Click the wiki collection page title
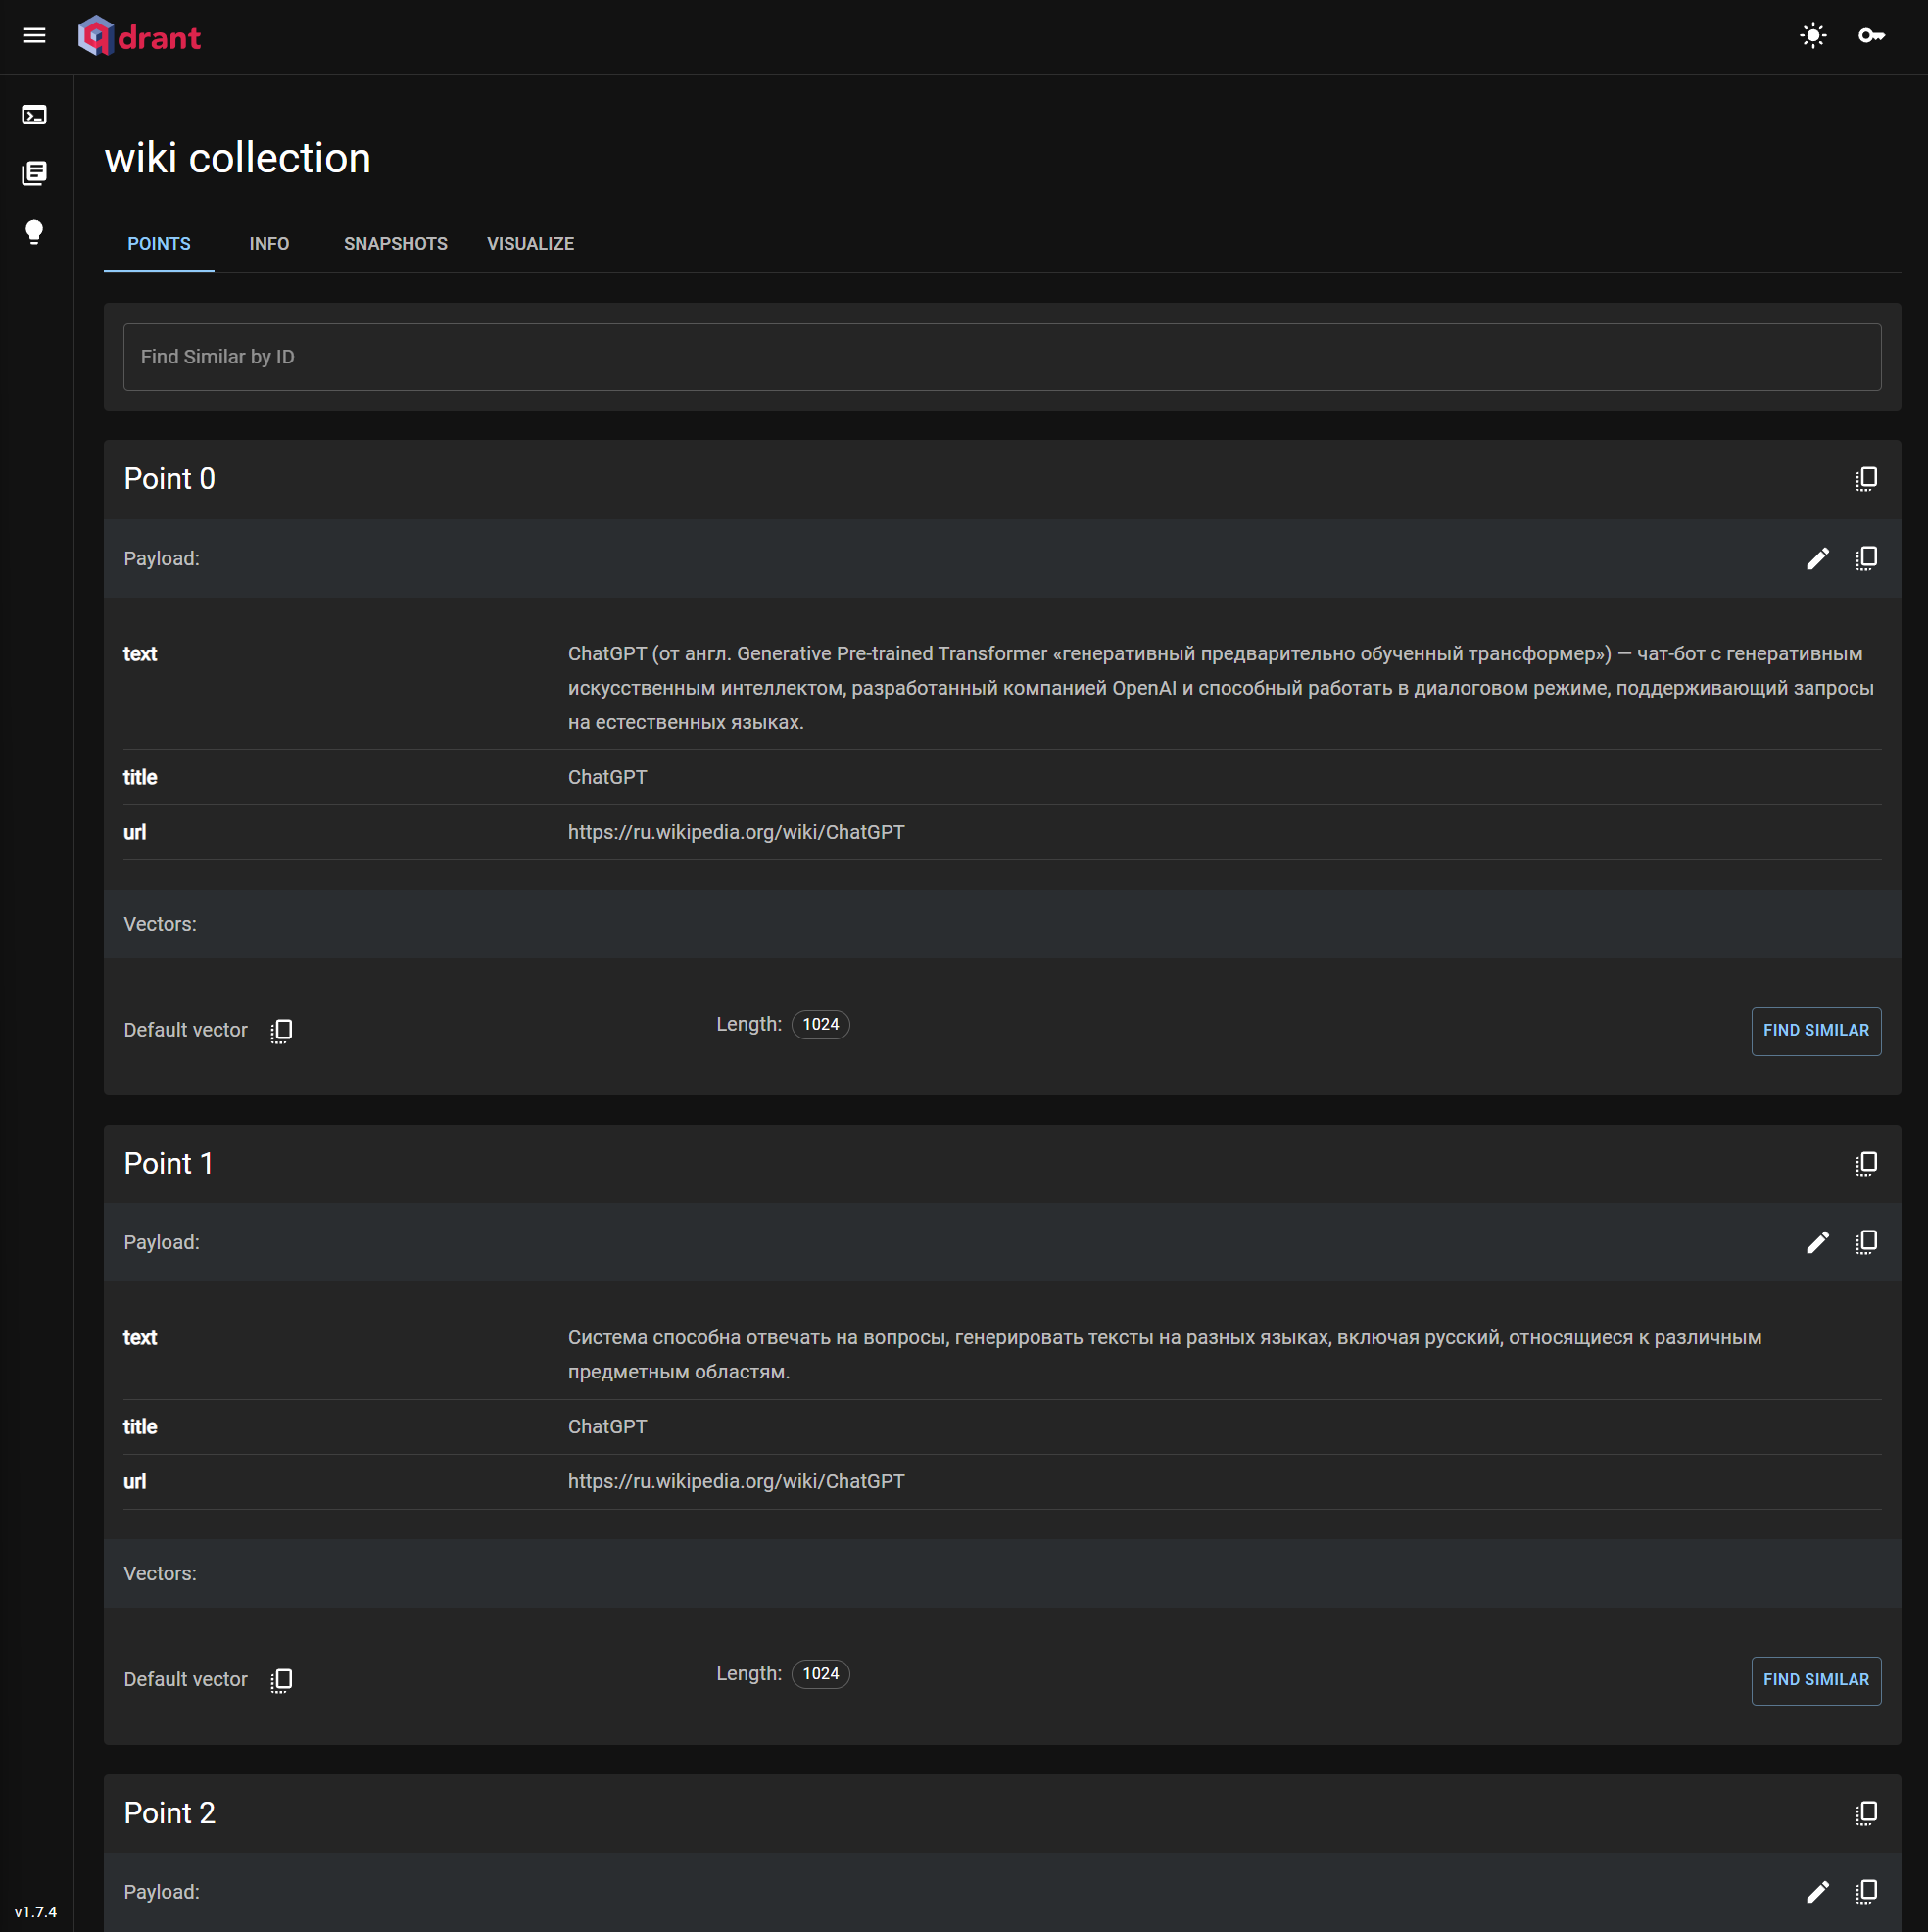Viewport: 1928px width, 1932px height. click(x=238, y=158)
